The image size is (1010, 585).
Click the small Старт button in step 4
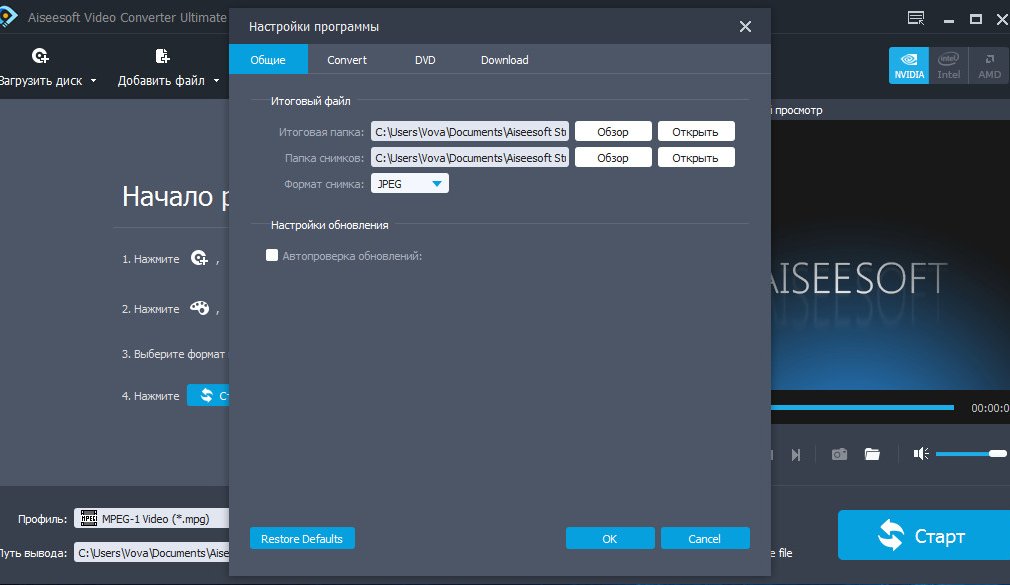[208, 395]
